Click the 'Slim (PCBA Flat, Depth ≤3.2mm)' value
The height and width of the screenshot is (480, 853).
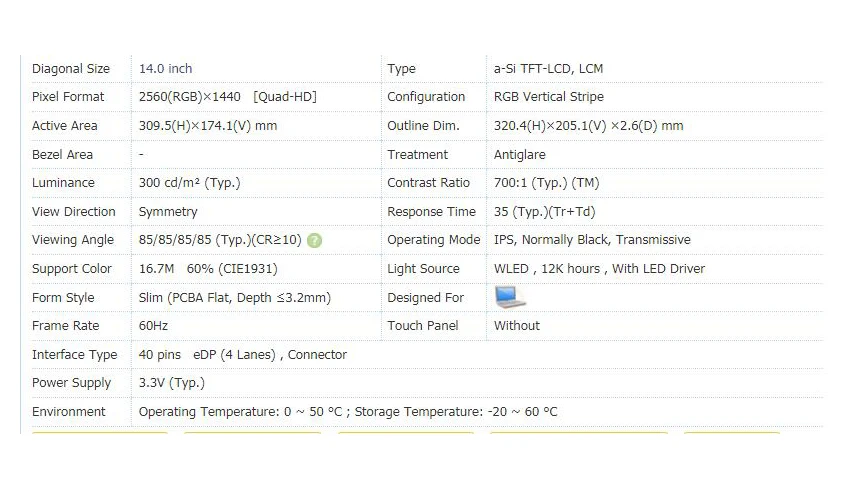point(234,298)
